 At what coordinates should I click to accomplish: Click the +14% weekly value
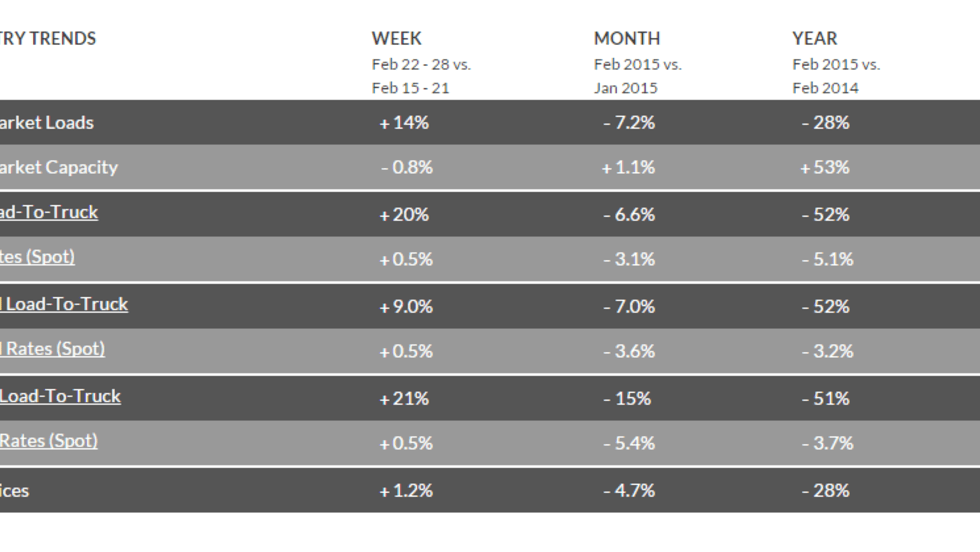(x=404, y=123)
